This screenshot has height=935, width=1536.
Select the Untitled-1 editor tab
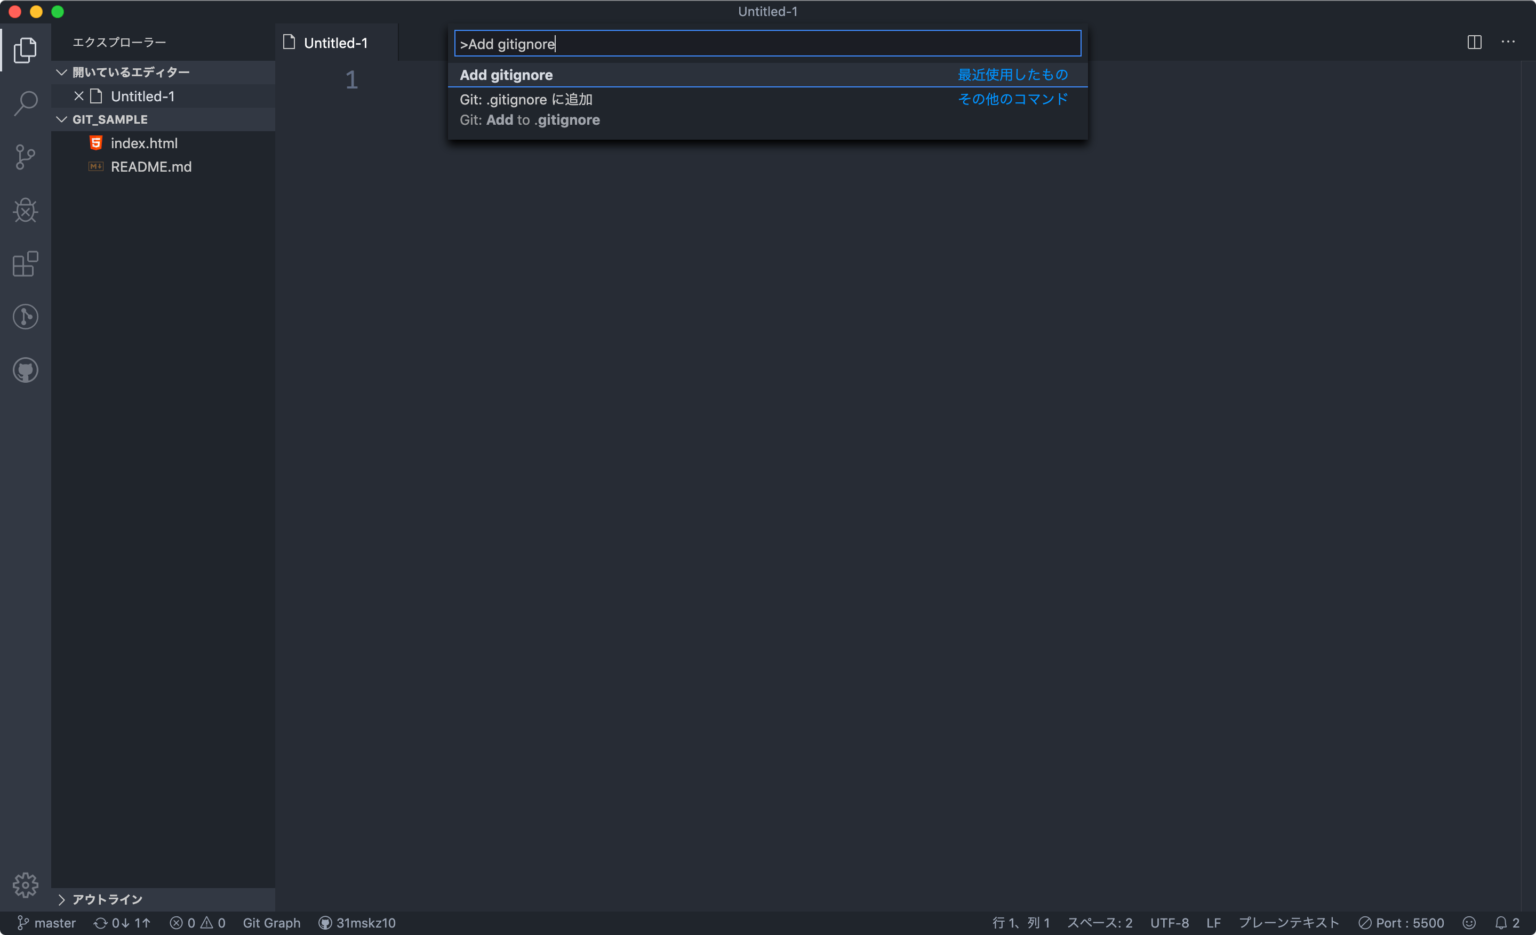pos(335,42)
